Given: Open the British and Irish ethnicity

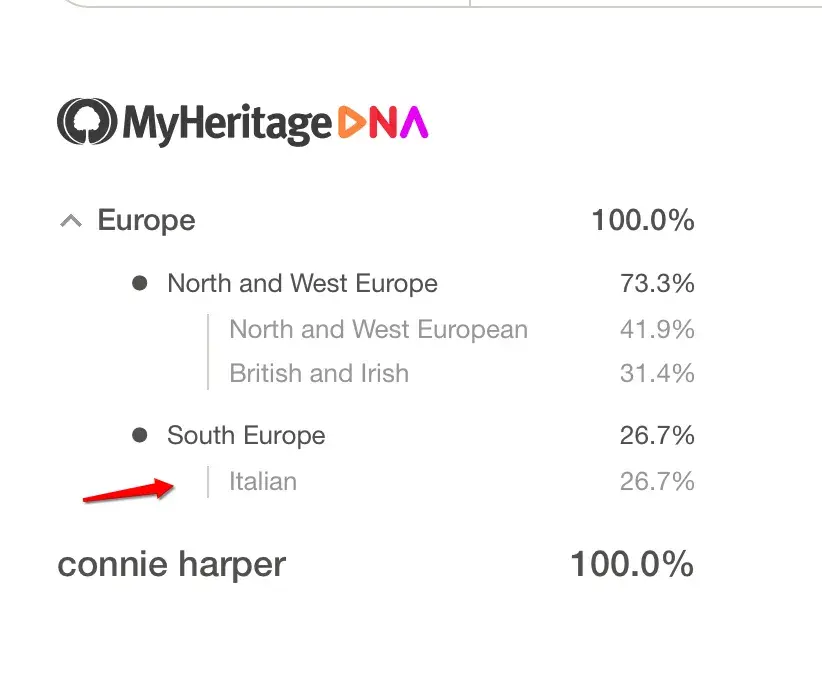Looking at the screenshot, I should (319, 374).
